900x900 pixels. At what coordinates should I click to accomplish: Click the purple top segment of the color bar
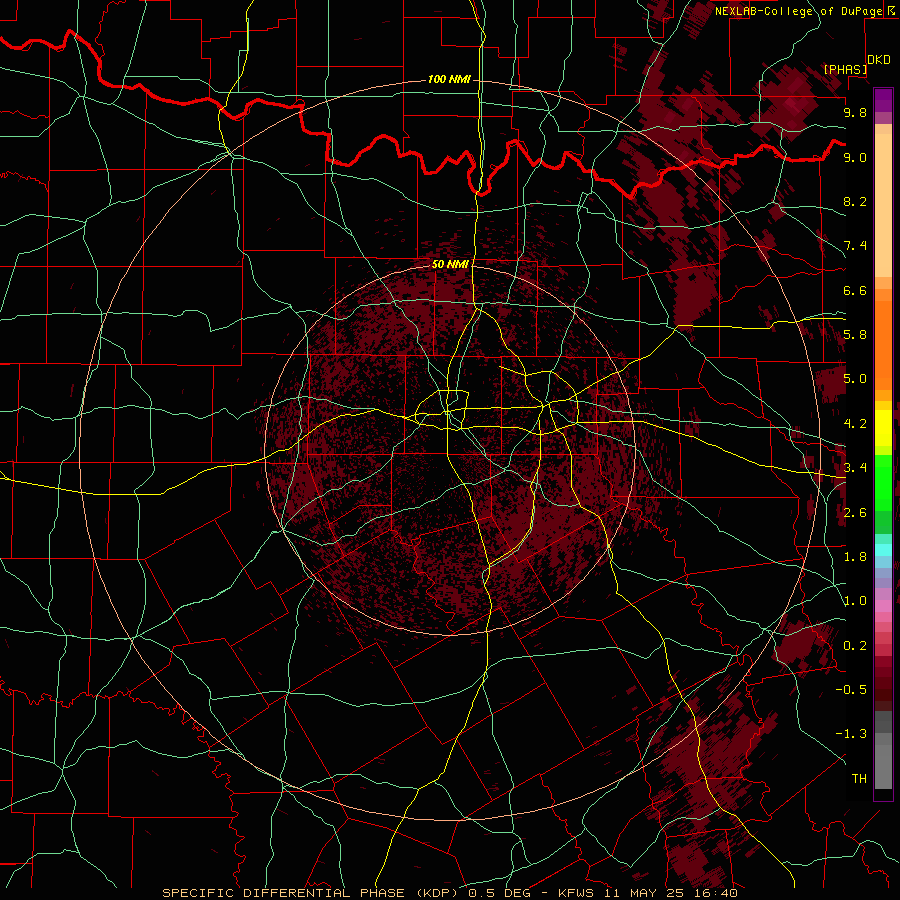tap(883, 100)
